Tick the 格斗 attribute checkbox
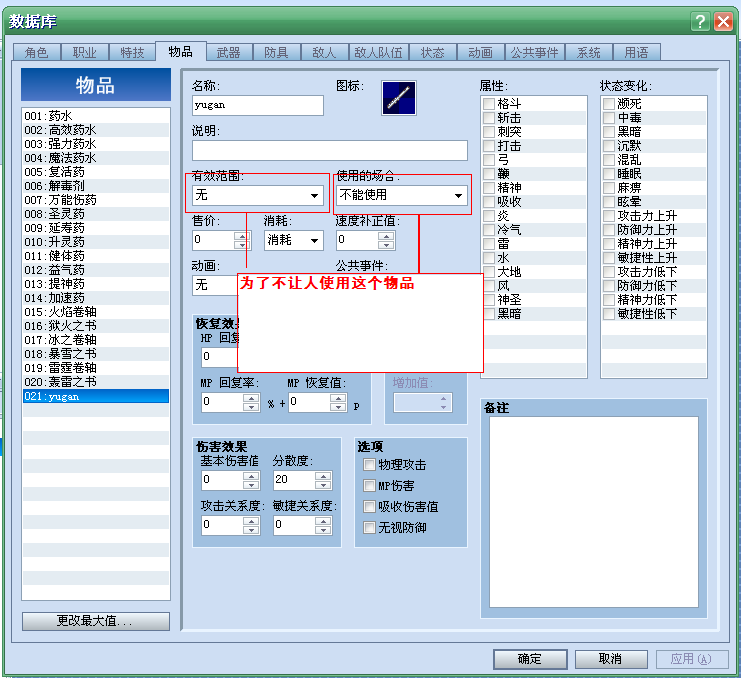 click(489, 103)
